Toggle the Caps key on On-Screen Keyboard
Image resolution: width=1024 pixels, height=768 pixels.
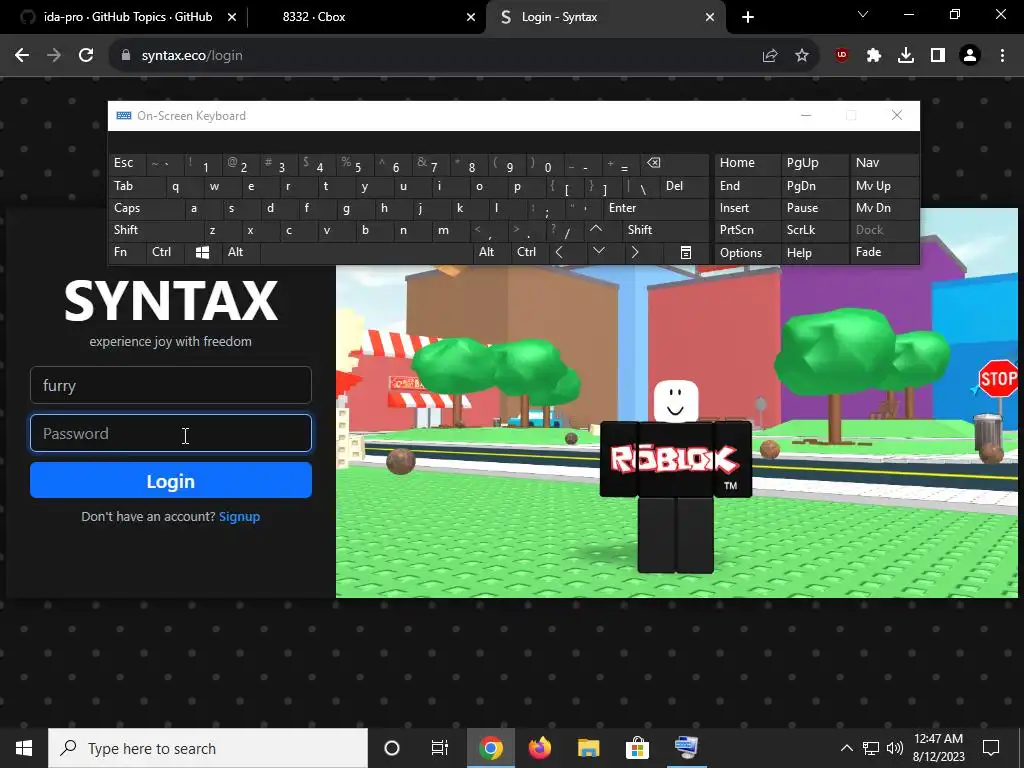click(x=147, y=208)
